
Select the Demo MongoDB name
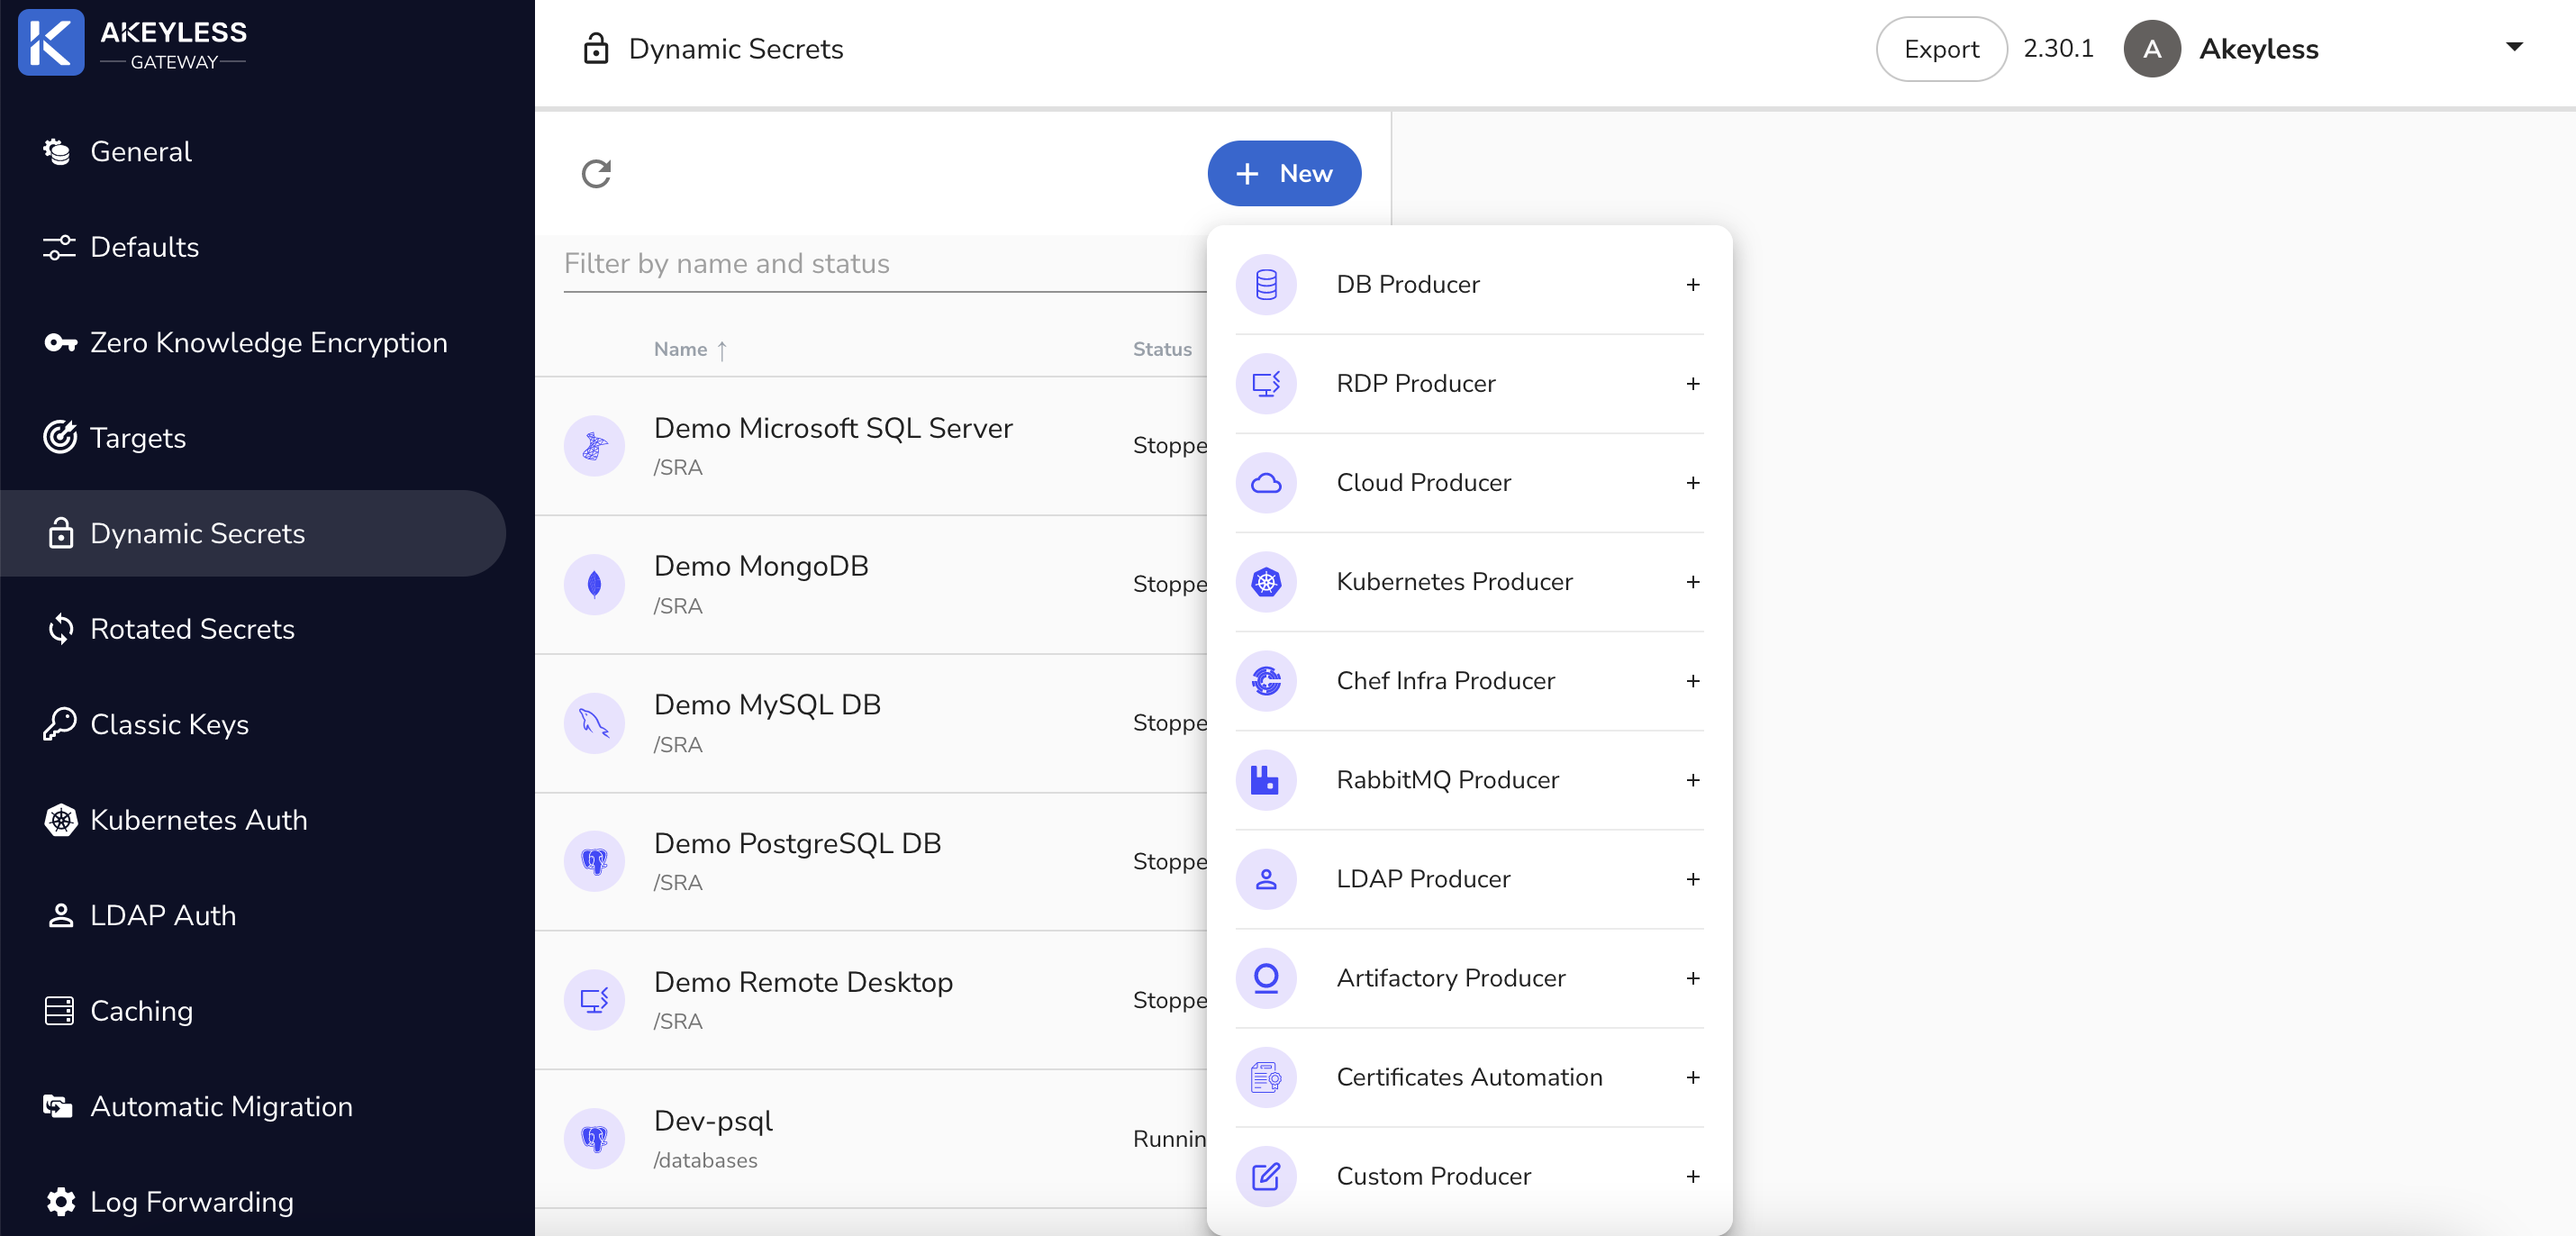(761, 566)
